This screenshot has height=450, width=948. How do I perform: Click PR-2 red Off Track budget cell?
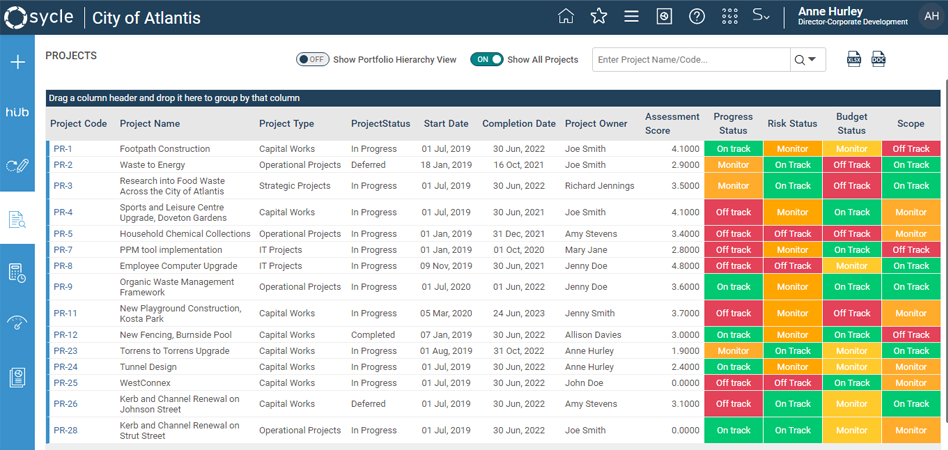point(852,165)
